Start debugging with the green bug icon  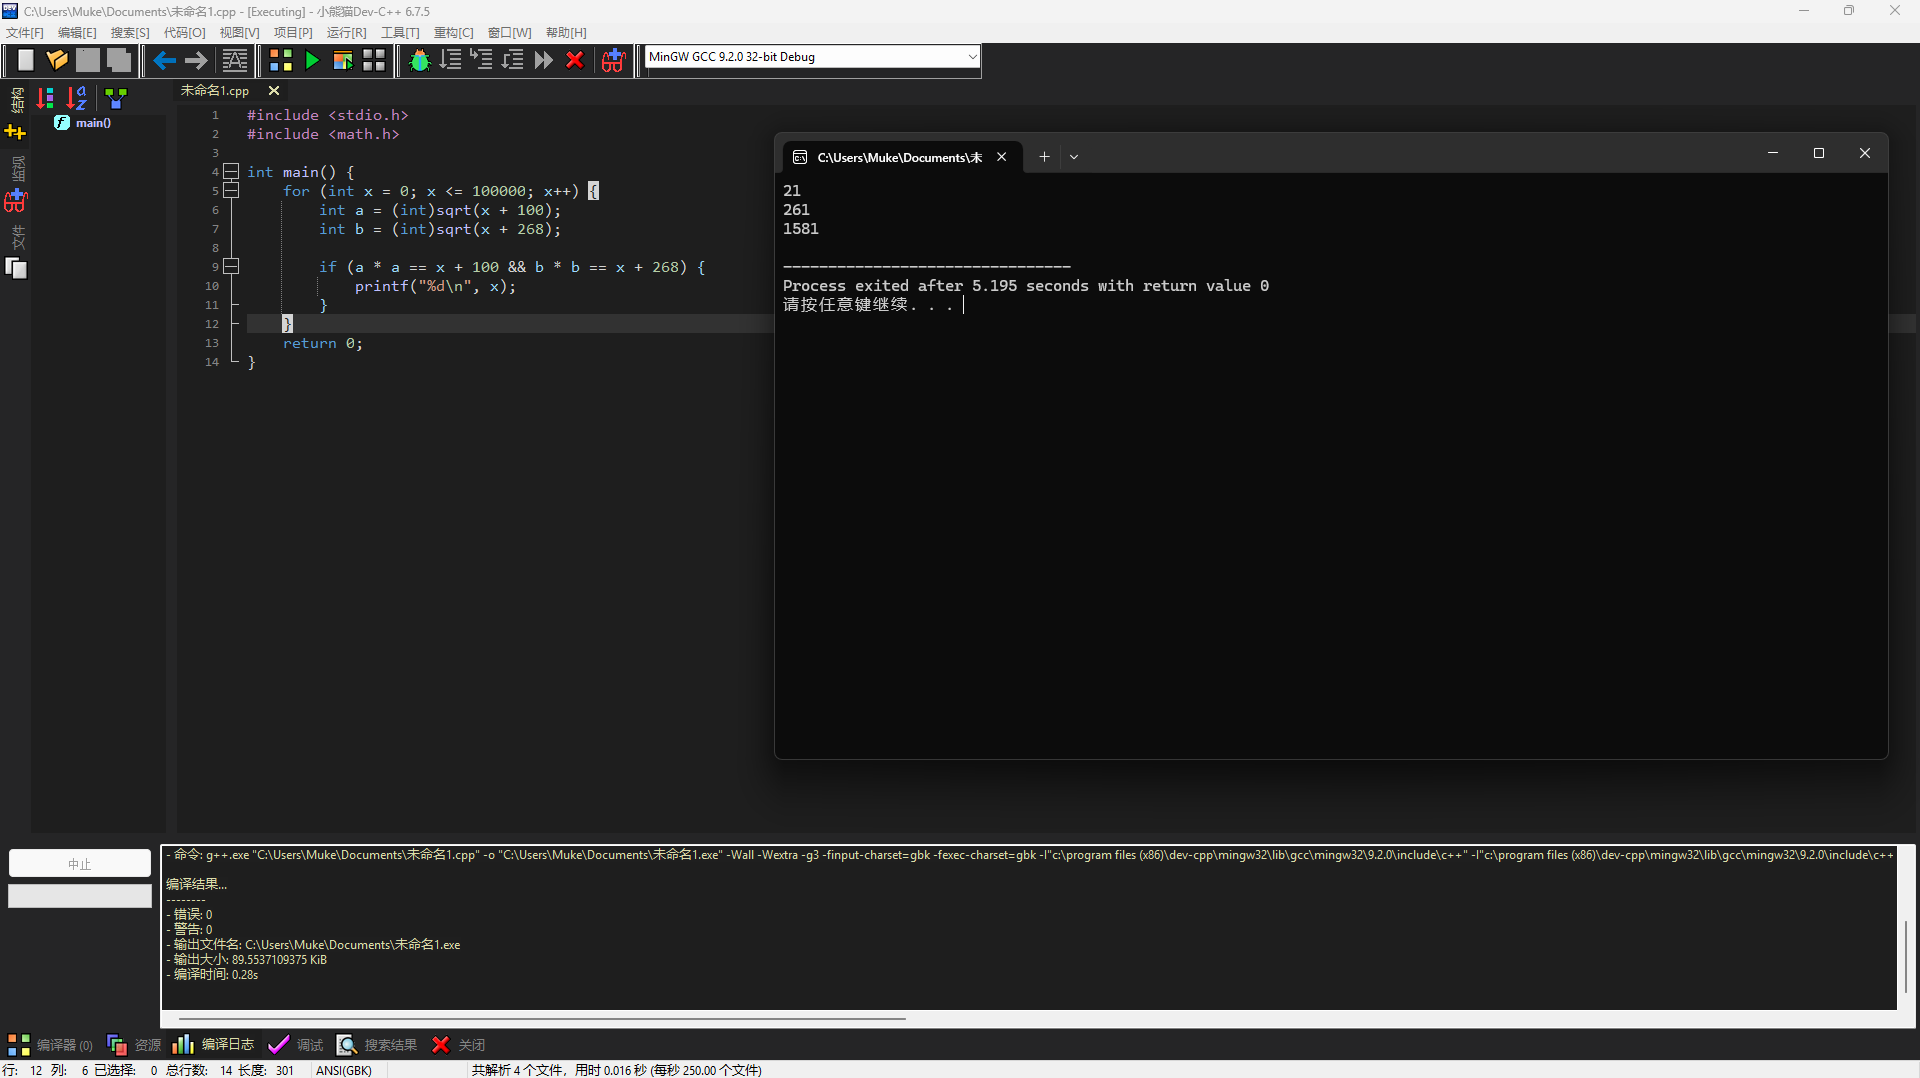tap(420, 61)
